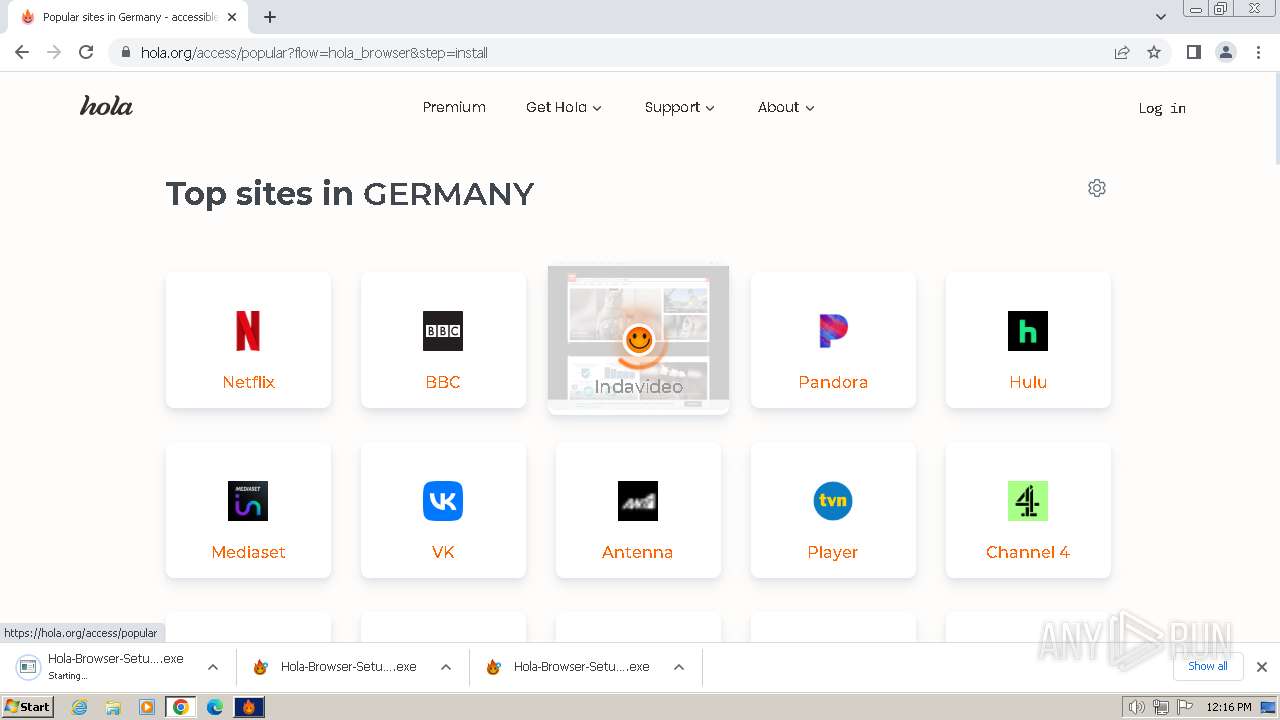Go to the Hola home logo

point(106,106)
